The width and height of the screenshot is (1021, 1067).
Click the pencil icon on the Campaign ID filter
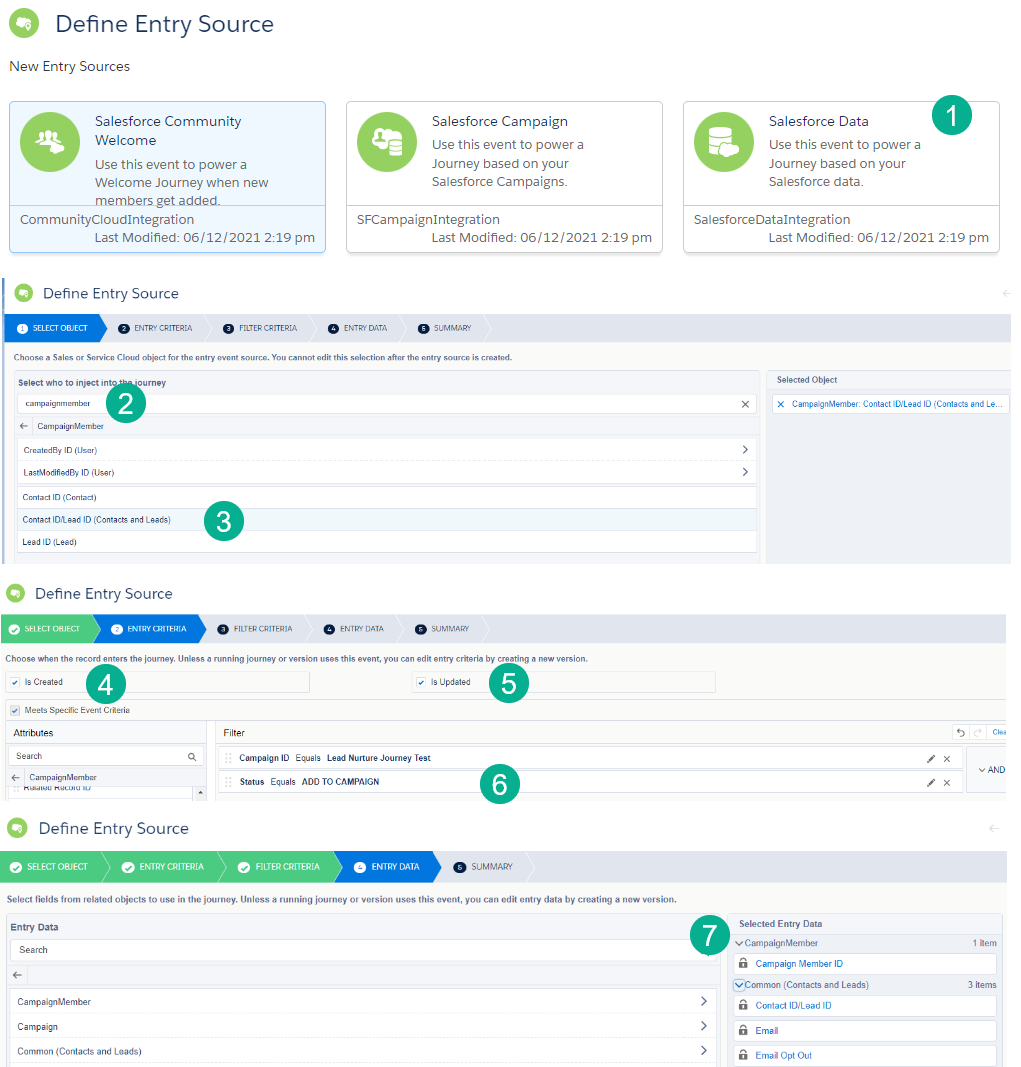pos(931,758)
